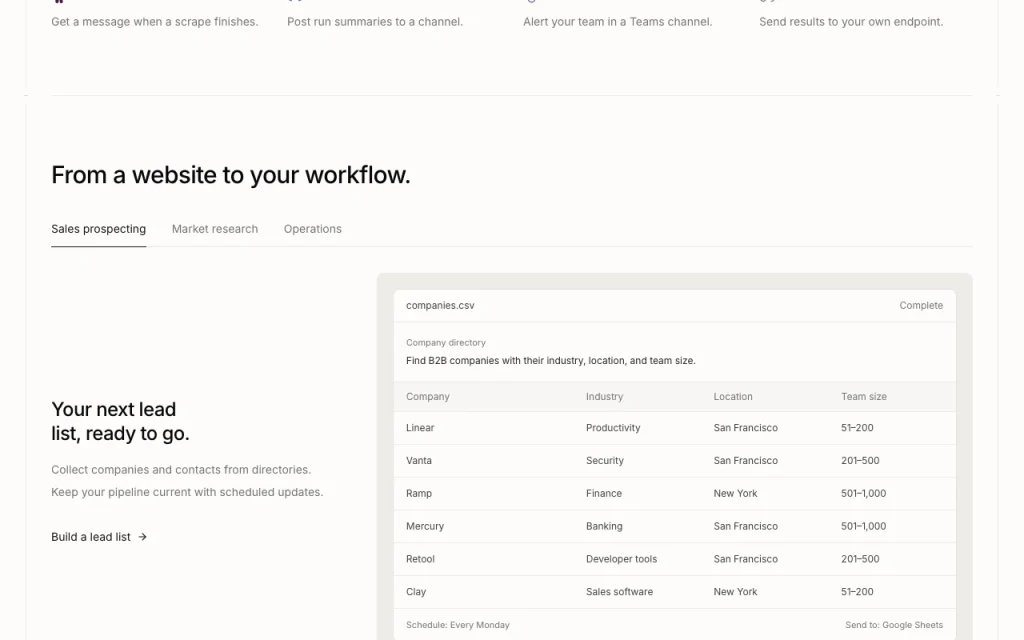
Task: Click the Sales software industry cell
Action: pyautogui.click(x=620, y=592)
